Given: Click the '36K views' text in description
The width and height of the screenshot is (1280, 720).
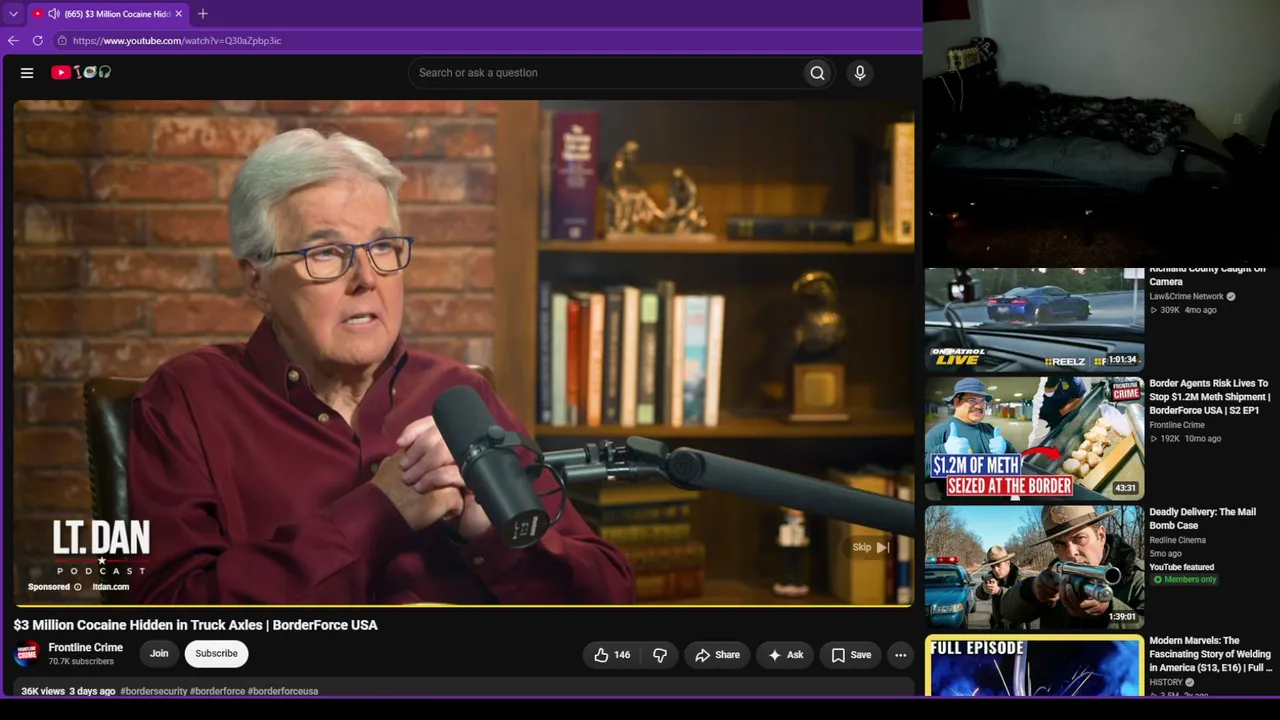Looking at the screenshot, I should coord(43,691).
